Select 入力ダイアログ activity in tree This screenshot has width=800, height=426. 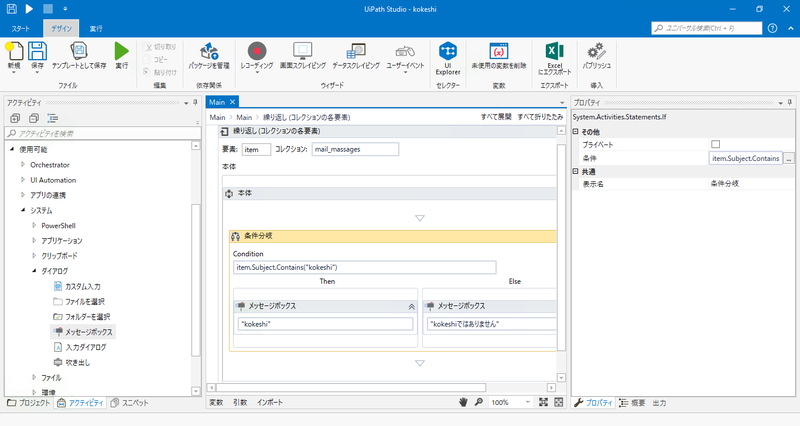(80, 347)
